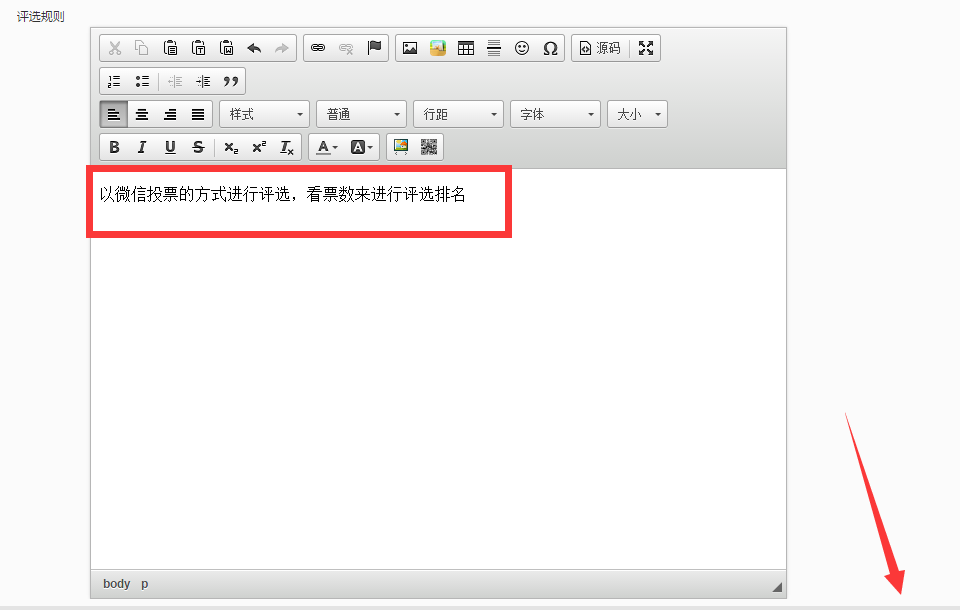Maximize the editor with fullscreen icon
Image resolution: width=960 pixels, height=610 pixels.
[x=646, y=48]
